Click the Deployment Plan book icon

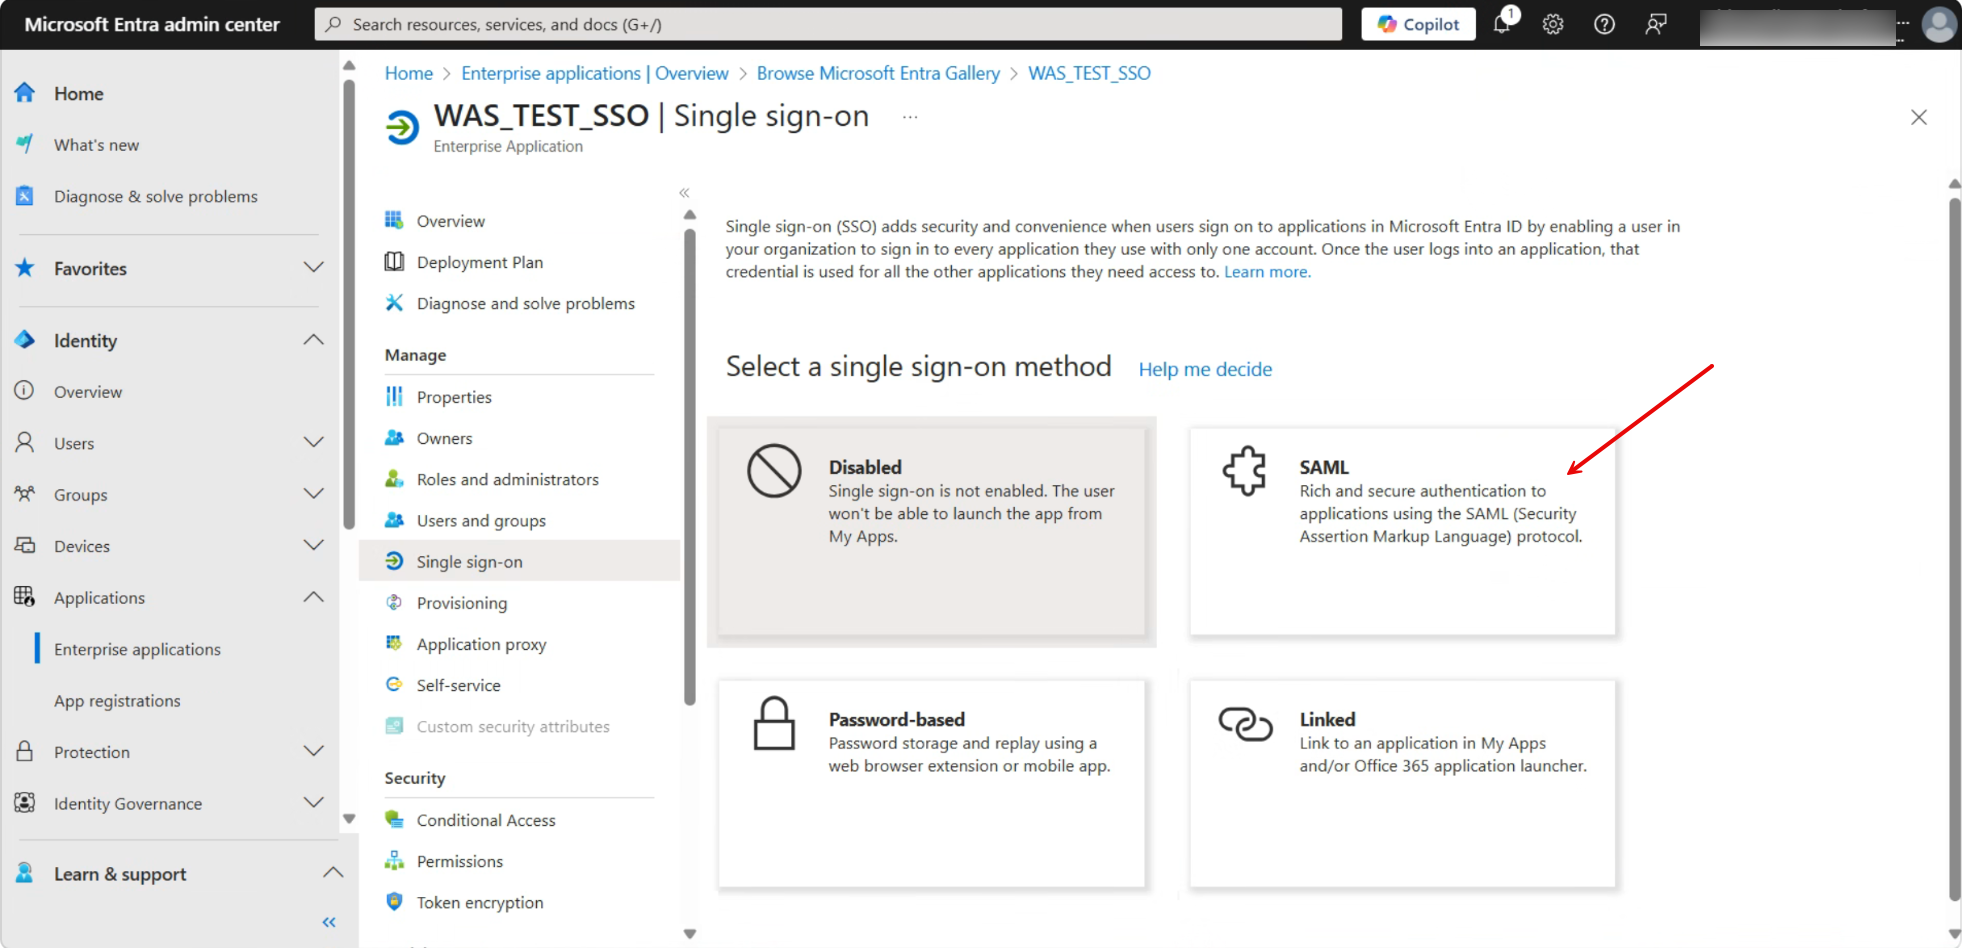click(x=394, y=261)
